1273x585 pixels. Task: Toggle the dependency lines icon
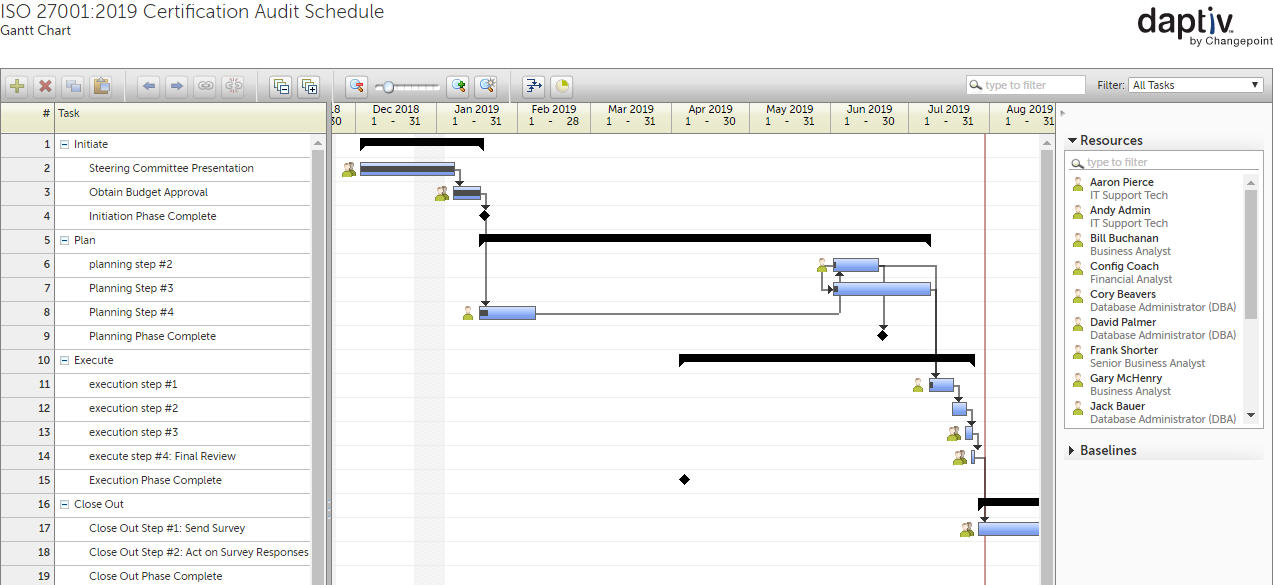533,86
